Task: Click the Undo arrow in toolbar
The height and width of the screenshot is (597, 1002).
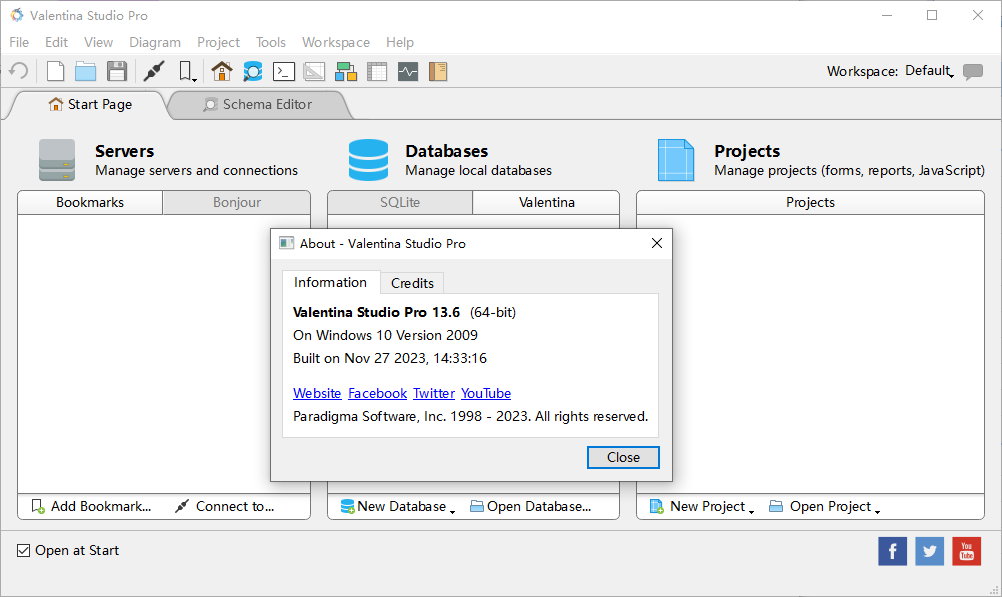Action: (19, 71)
